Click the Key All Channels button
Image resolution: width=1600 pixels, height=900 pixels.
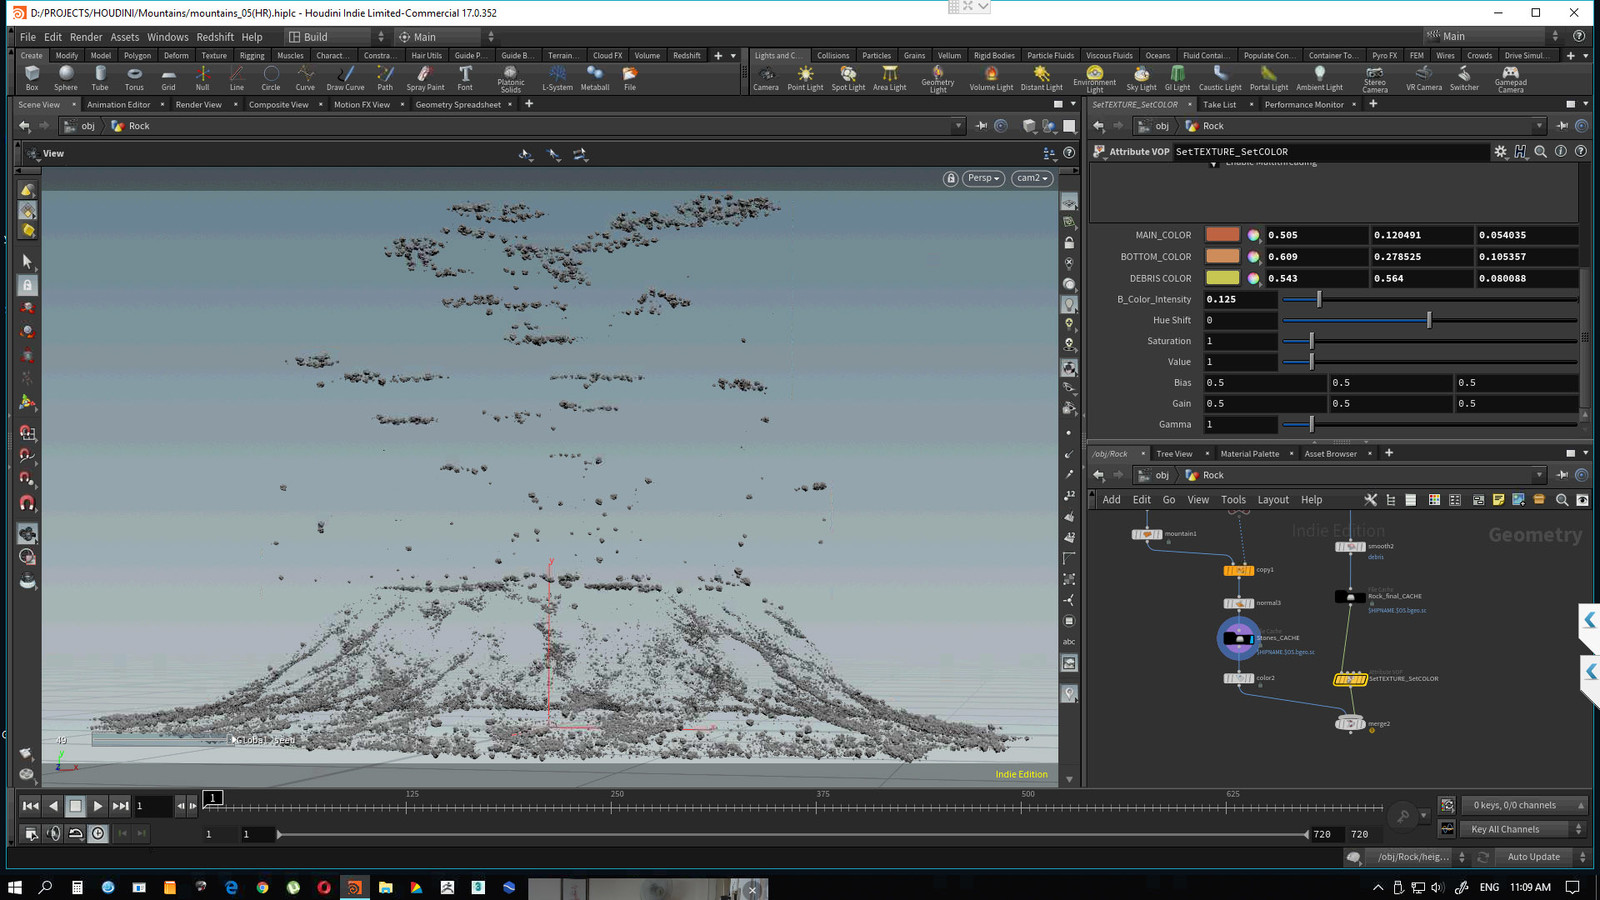click(1505, 829)
